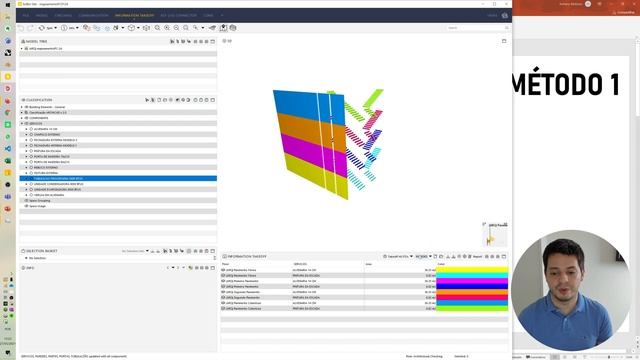The width and height of the screenshot is (640, 360).
Task: Click the search field in the toolbar
Action: point(478,28)
